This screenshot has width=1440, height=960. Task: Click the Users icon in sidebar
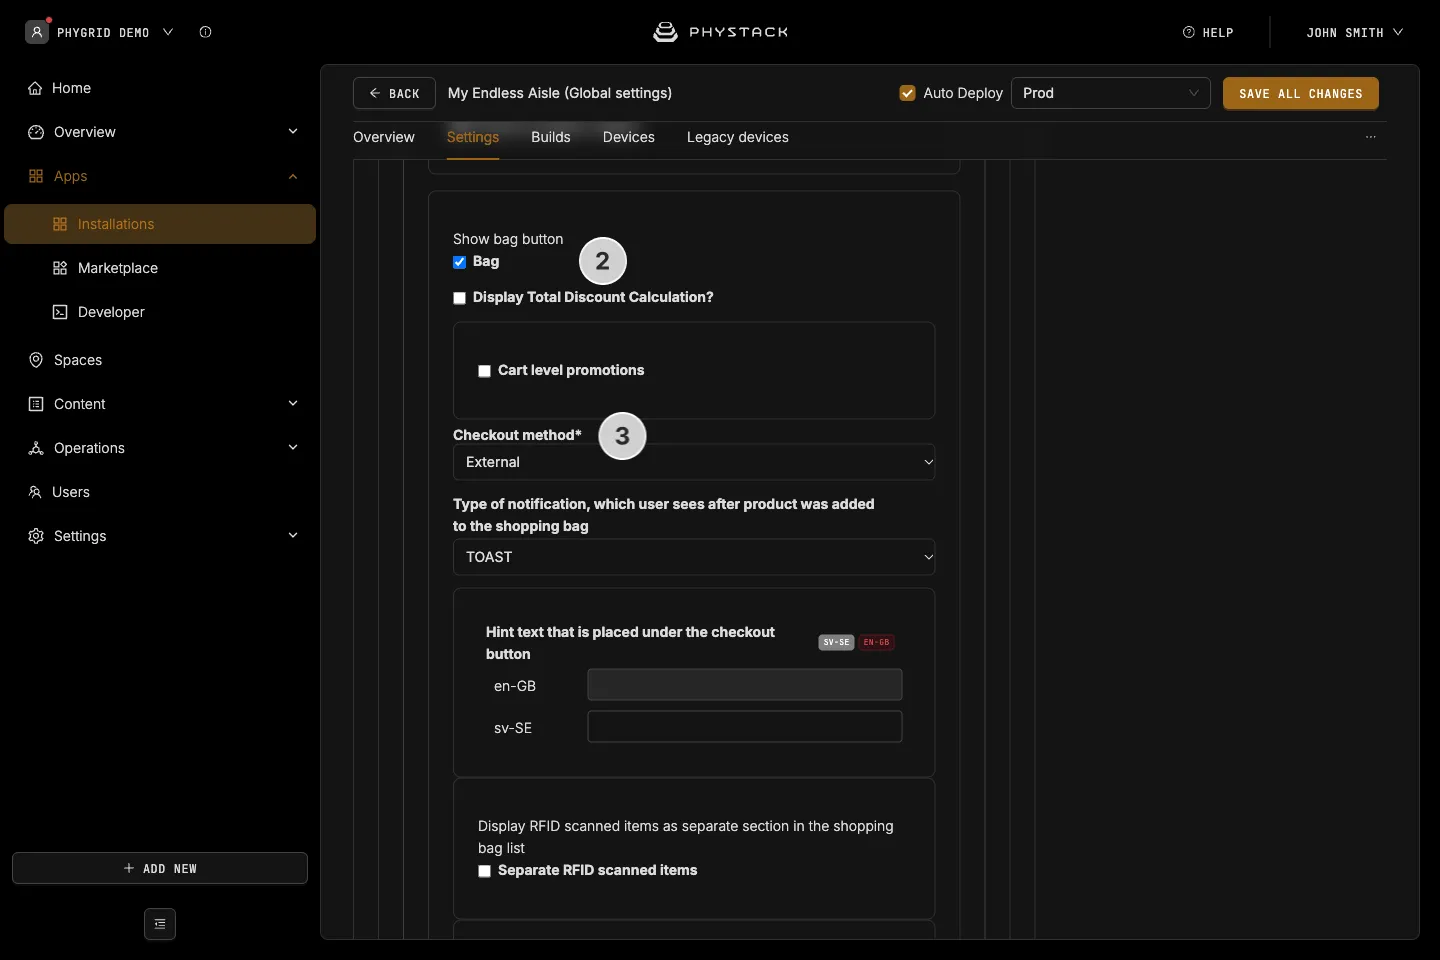[35, 492]
